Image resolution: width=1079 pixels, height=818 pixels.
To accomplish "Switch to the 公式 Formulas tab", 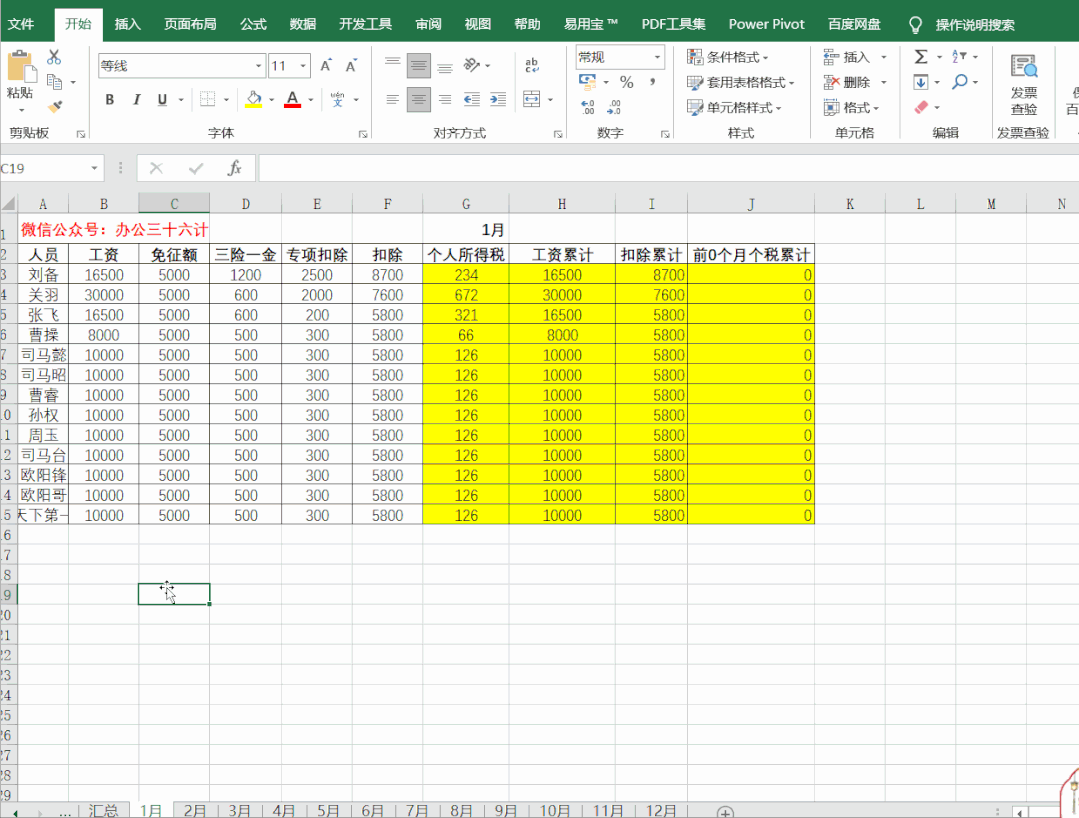I will click(253, 24).
